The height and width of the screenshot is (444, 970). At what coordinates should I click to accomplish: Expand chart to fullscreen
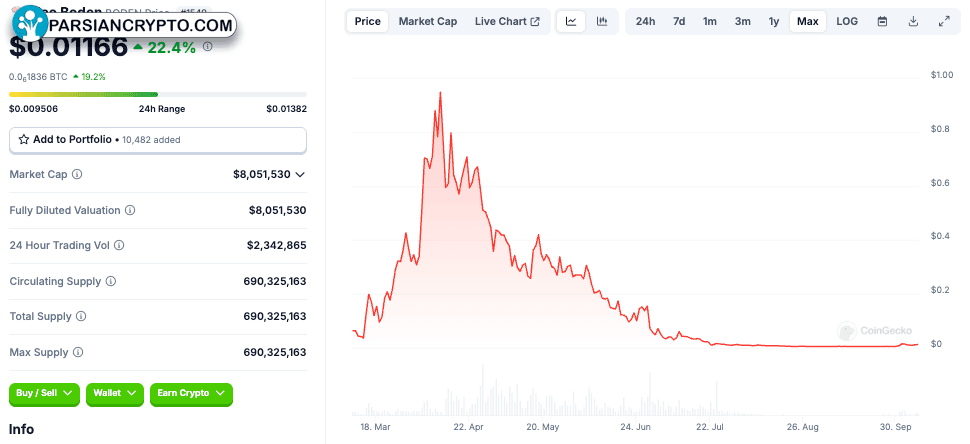tap(944, 22)
